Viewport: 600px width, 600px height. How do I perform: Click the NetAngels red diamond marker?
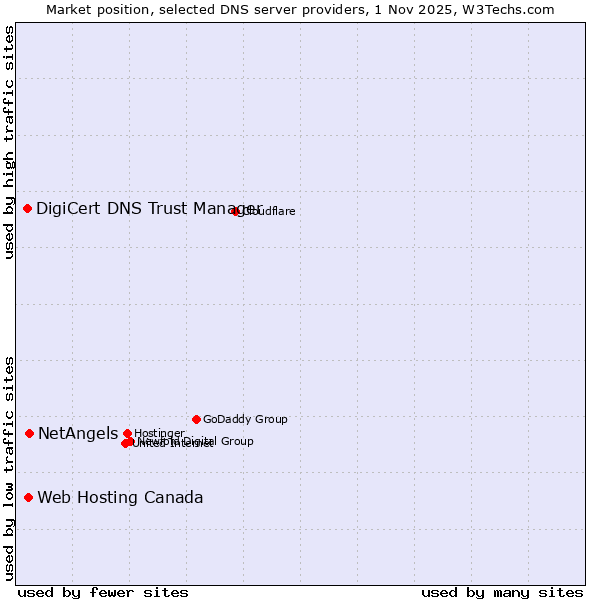click(x=29, y=433)
